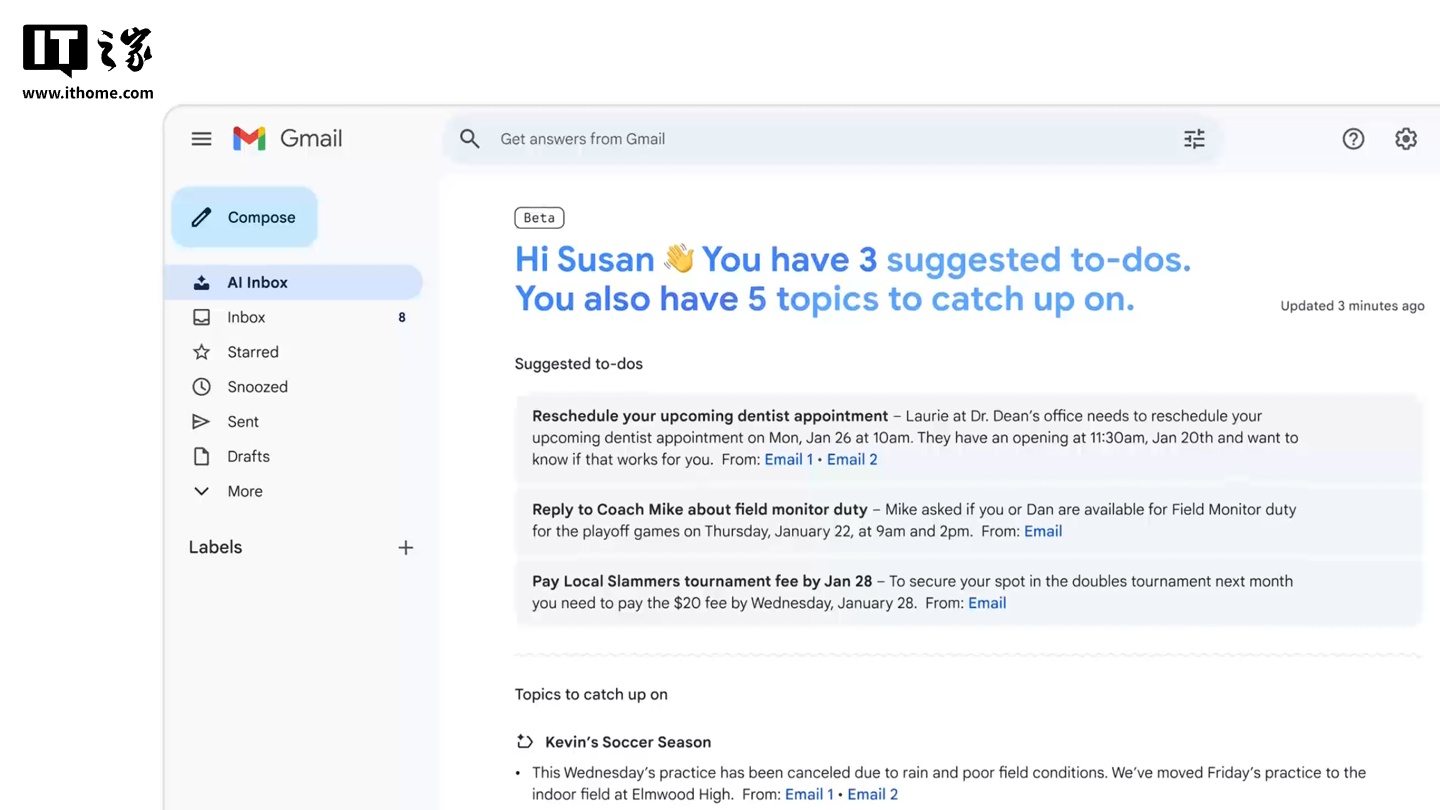The height and width of the screenshot is (810, 1440).
Task: Open Email 1 from the dentist to-do
Action: pyautogui.click(x=789, y=459)
